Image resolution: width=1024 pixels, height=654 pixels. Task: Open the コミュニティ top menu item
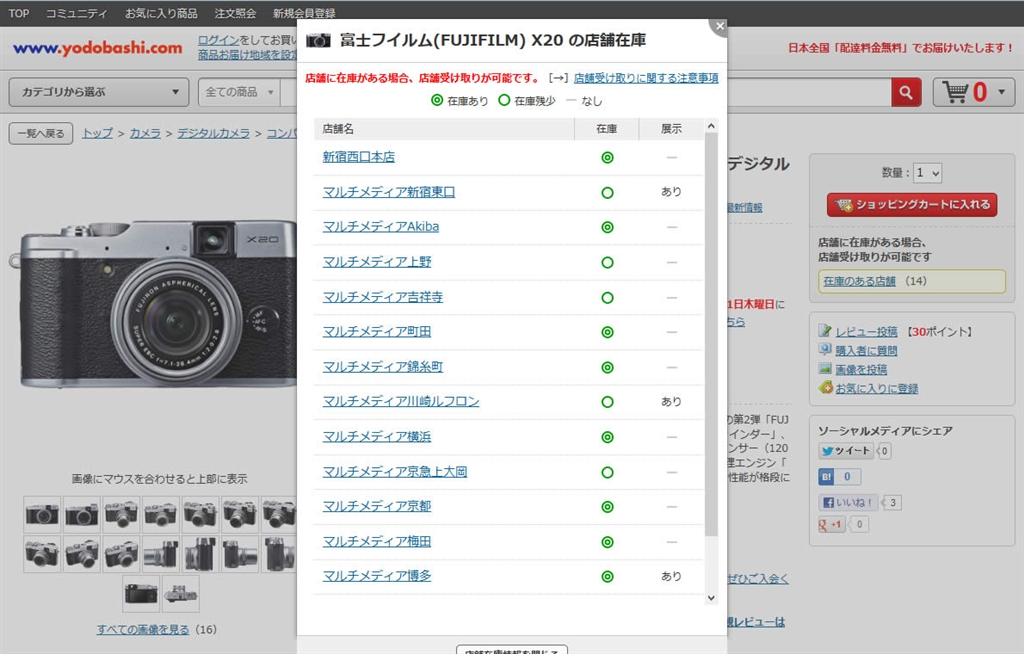[76, 13]
